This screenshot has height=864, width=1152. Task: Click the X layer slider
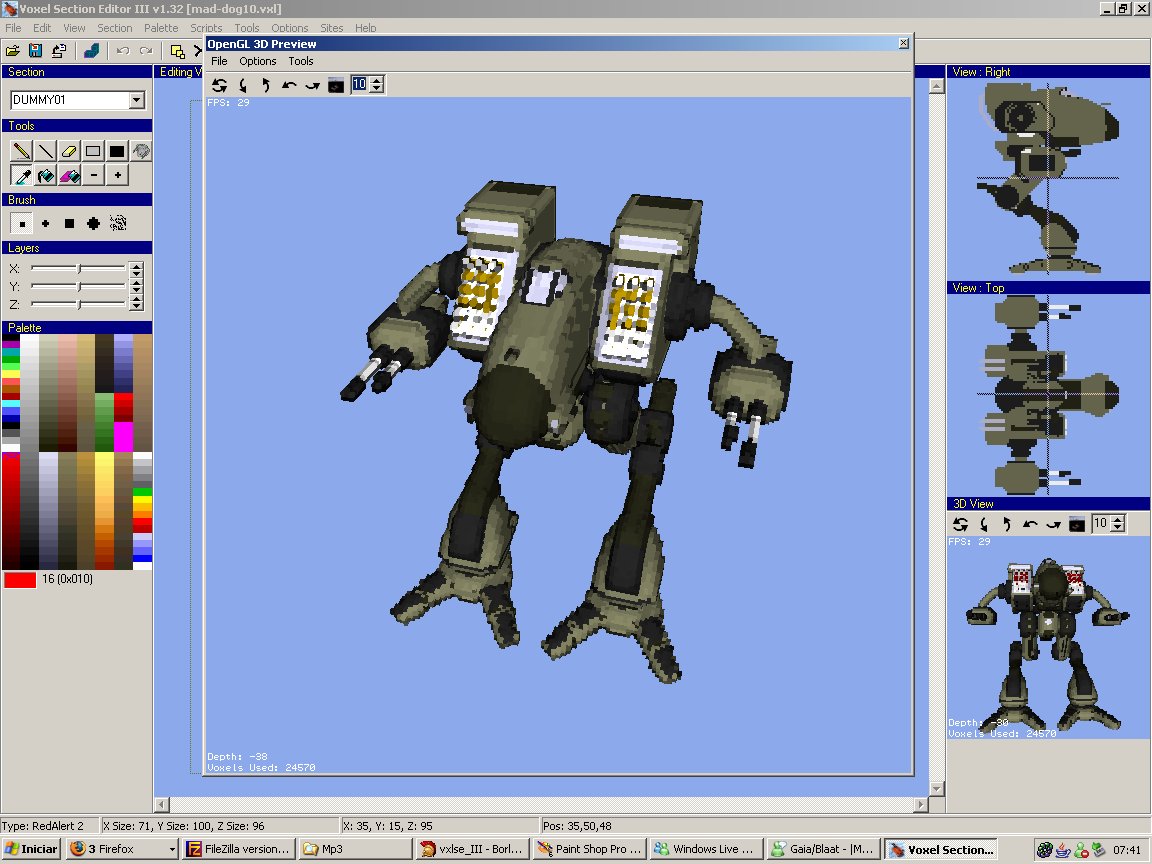pyautogui.click(x=78, y=269)
